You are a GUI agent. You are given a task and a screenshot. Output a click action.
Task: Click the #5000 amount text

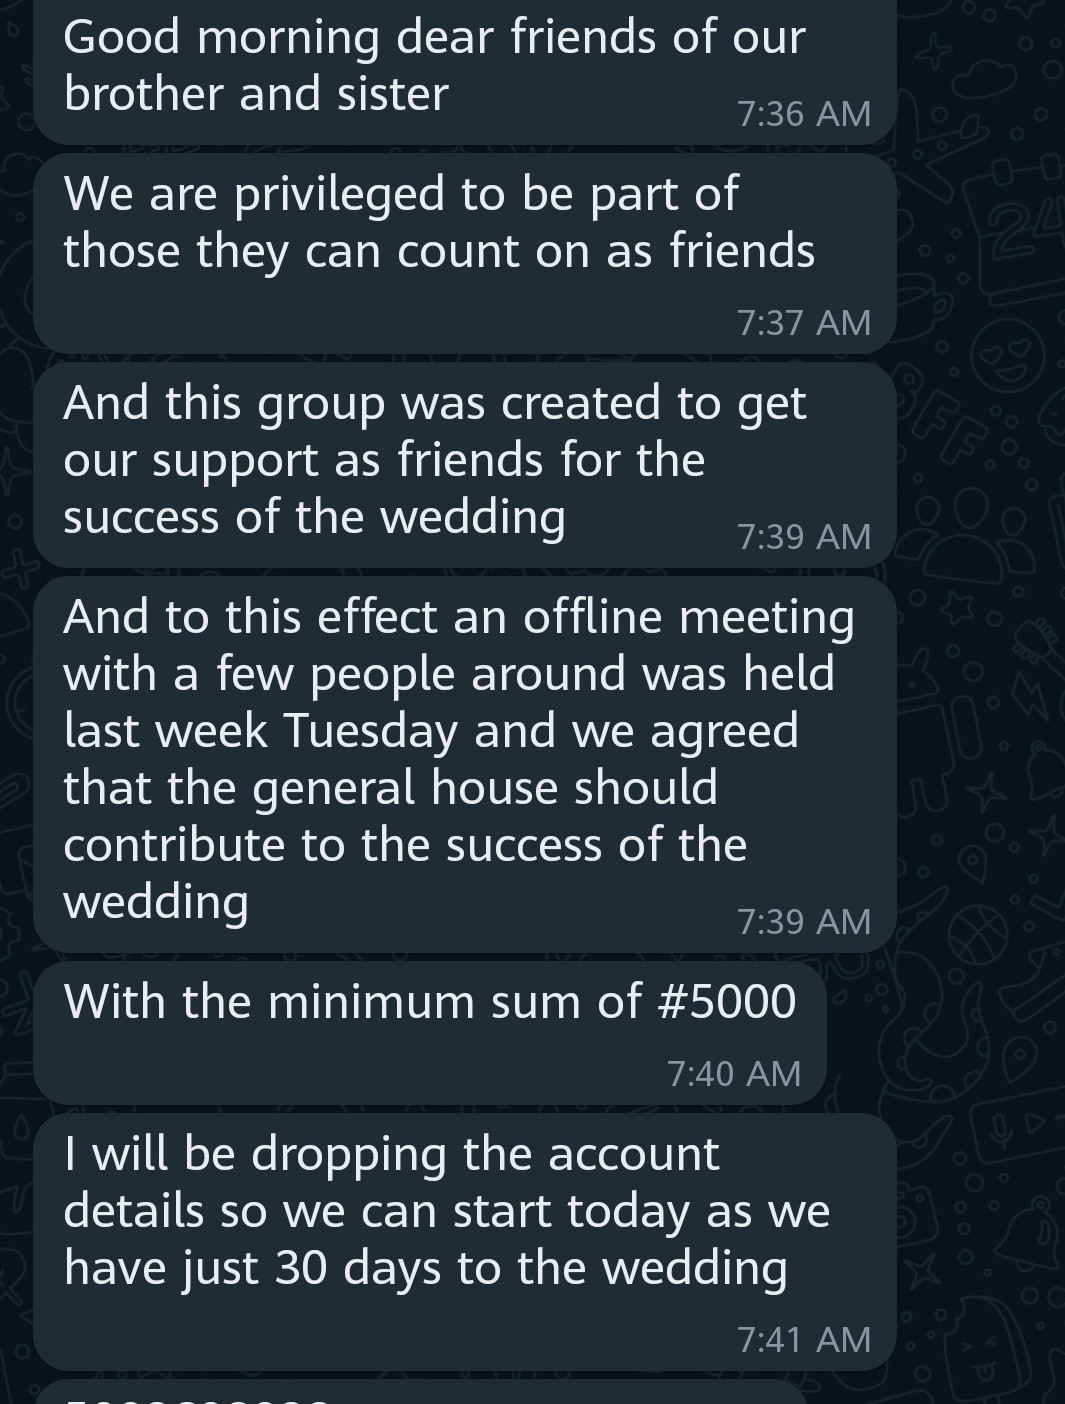[x=727, y=1002]
